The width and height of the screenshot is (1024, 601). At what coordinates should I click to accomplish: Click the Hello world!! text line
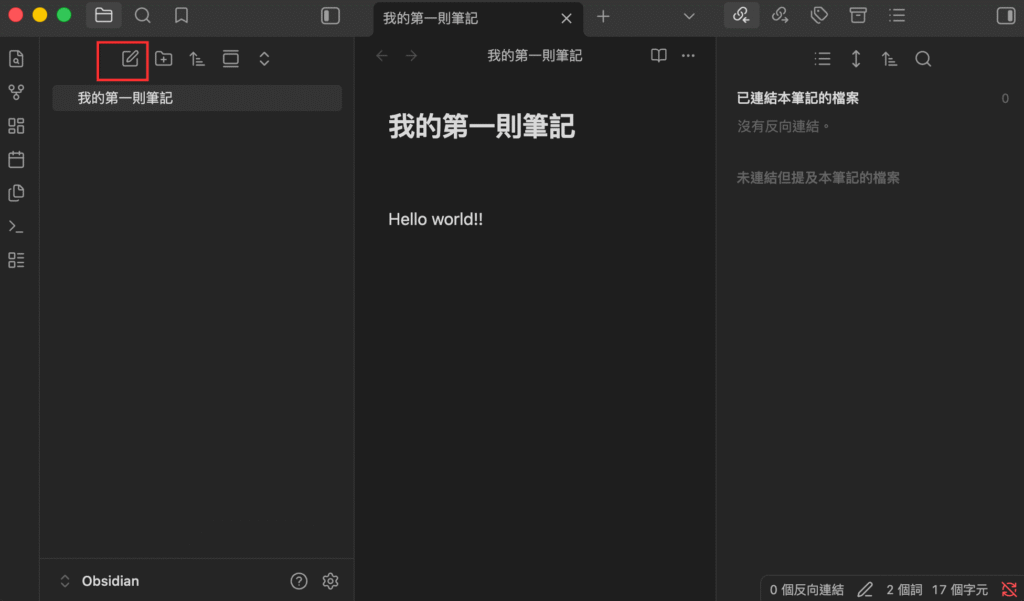pyautogui.click(x=436, y=219)
